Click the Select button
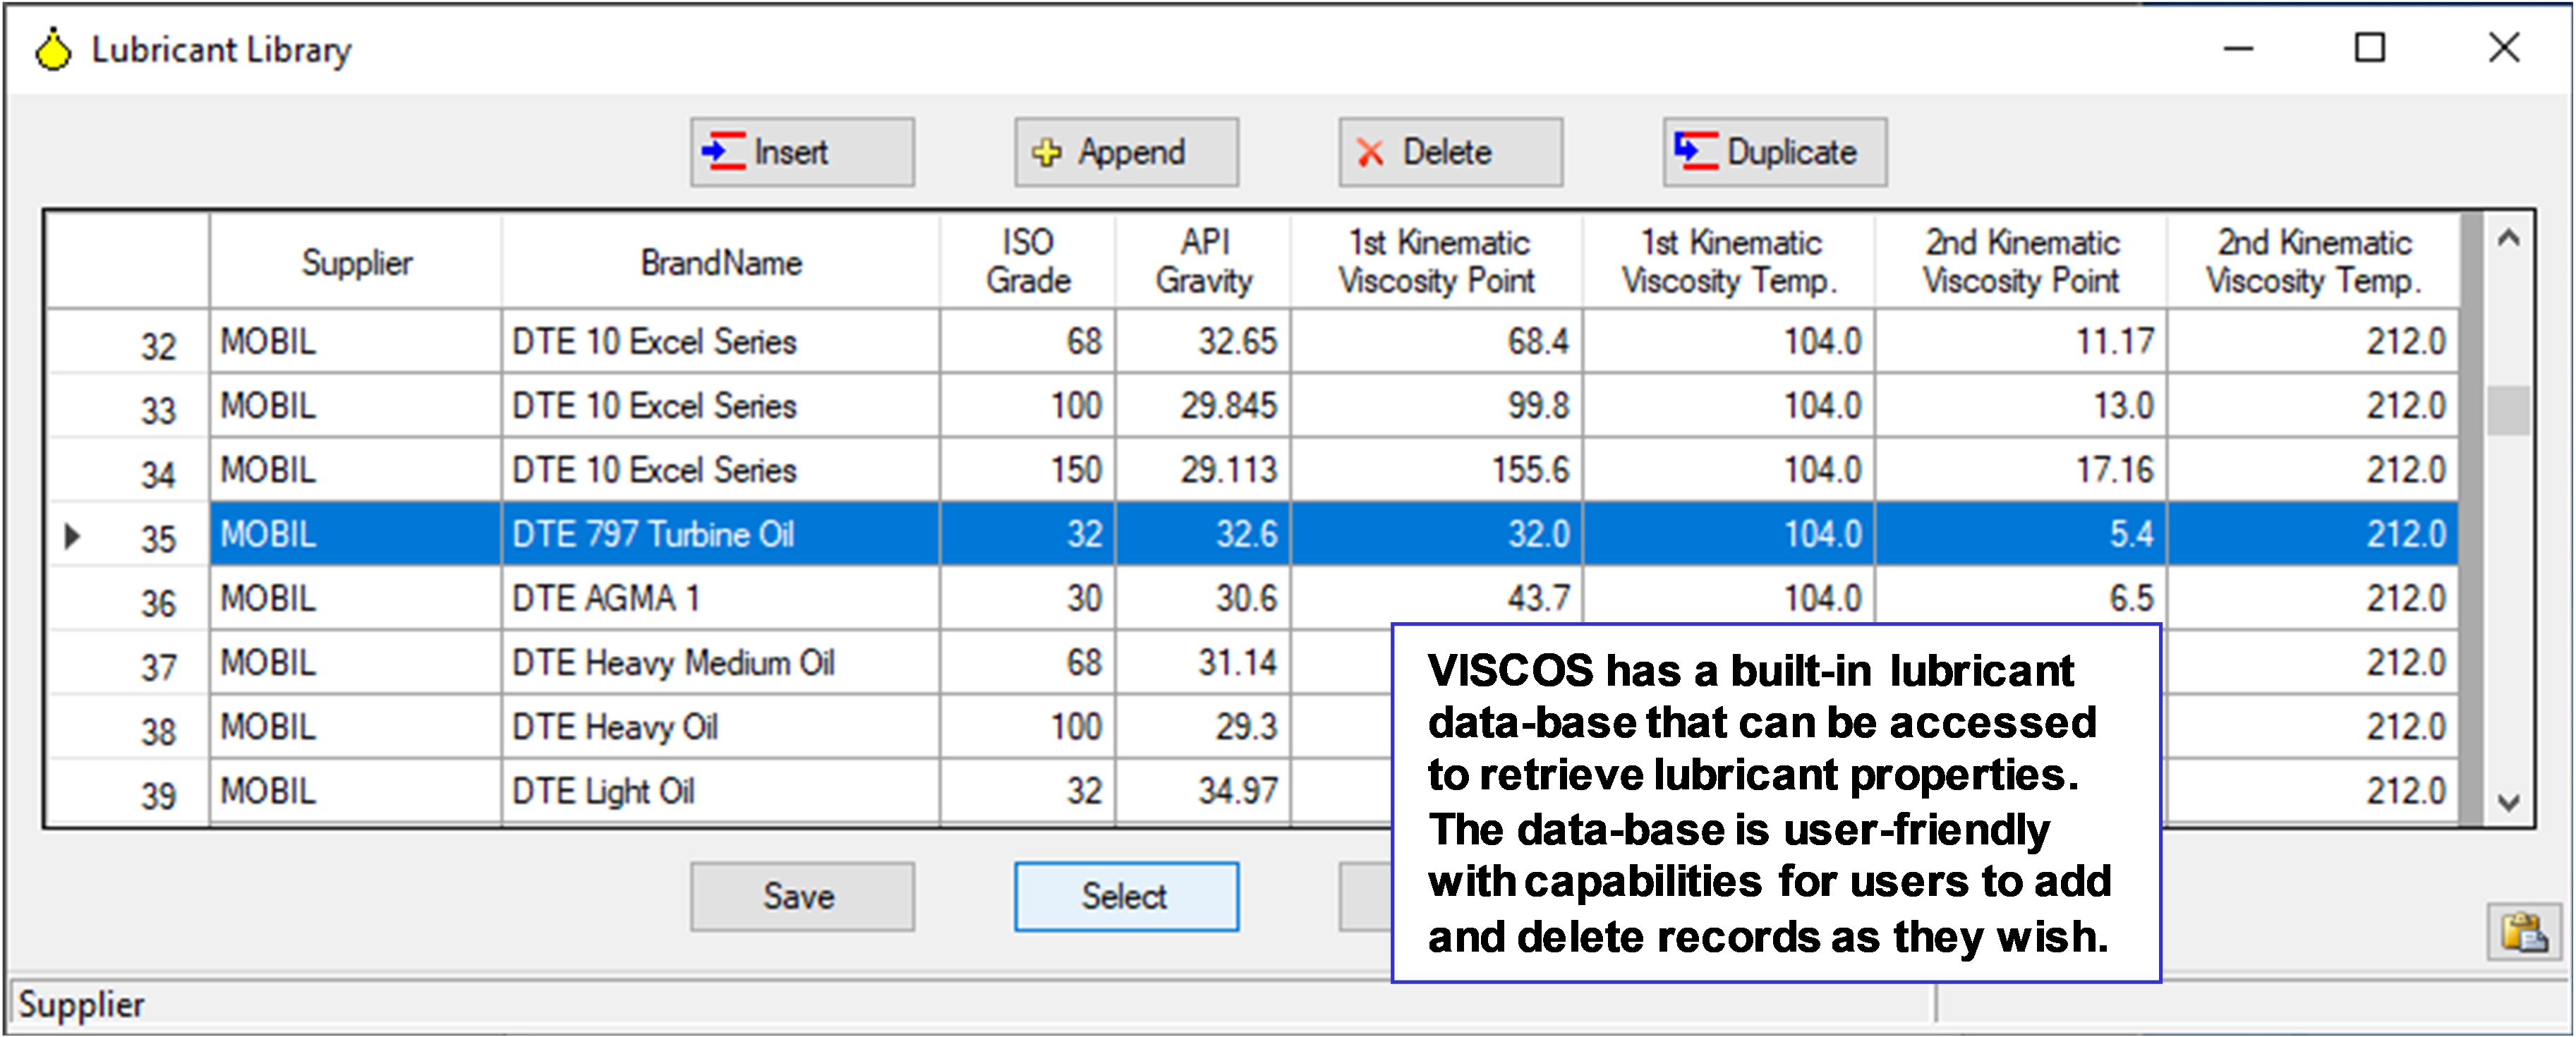 click(1126, 896)
